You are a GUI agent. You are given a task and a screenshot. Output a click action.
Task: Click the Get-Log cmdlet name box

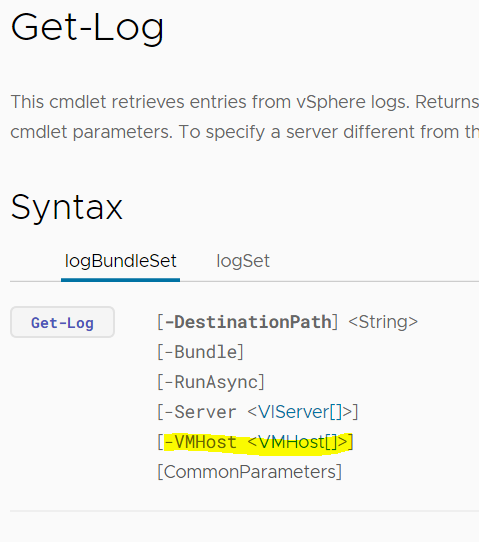62,322
